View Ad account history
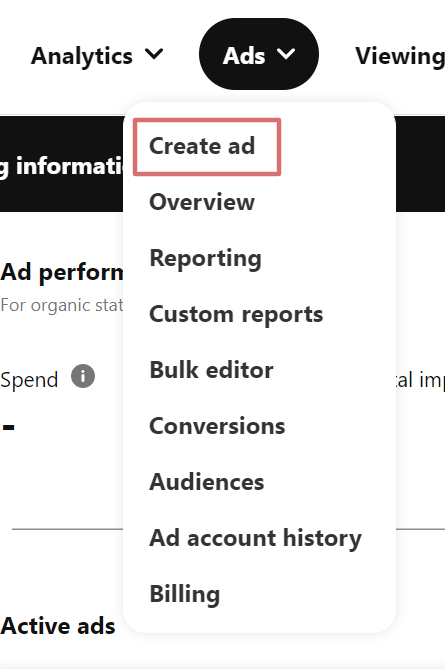 tap(255, 538)
